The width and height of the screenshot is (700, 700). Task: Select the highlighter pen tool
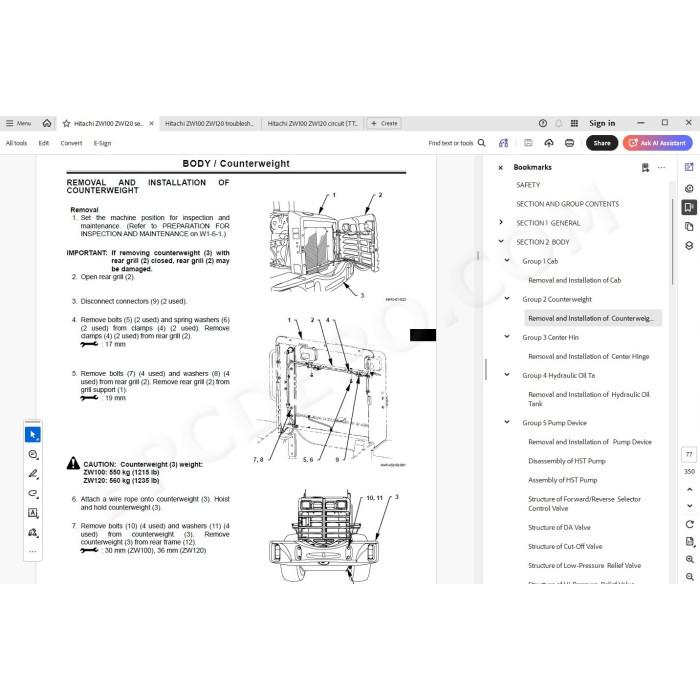click(33, 474)
